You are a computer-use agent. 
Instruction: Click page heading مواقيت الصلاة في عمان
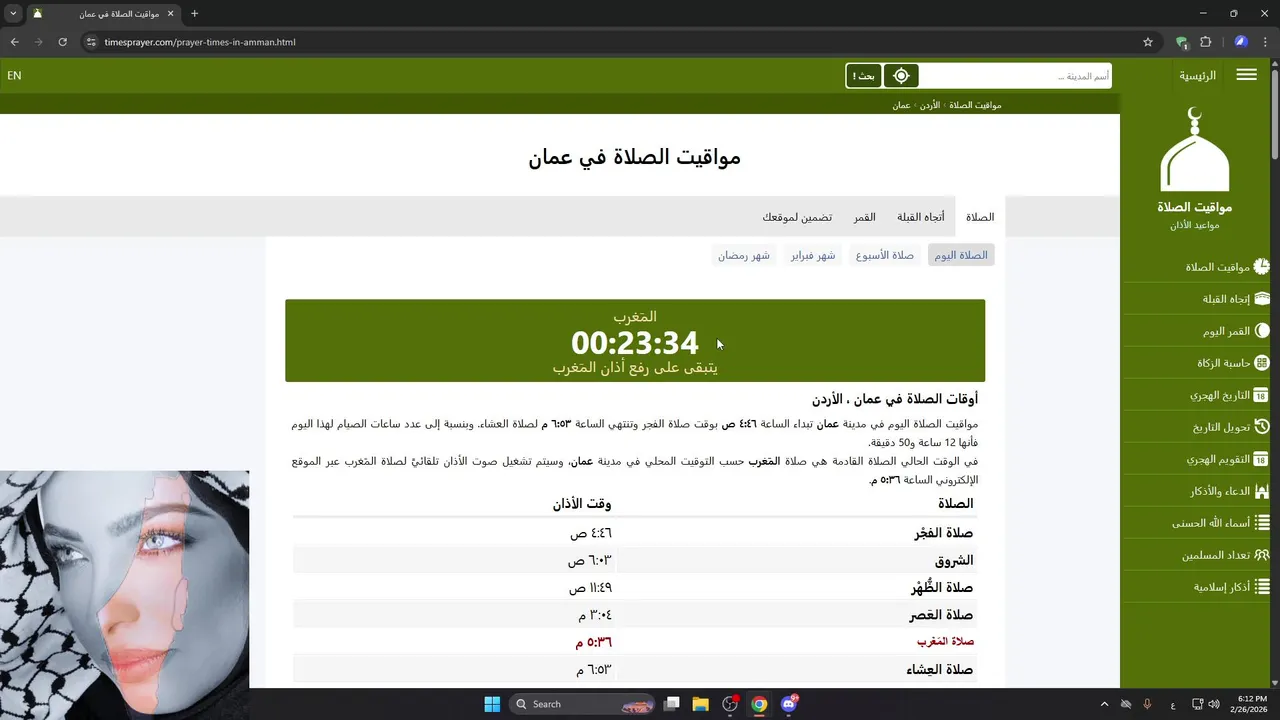[x=634, y=157]
